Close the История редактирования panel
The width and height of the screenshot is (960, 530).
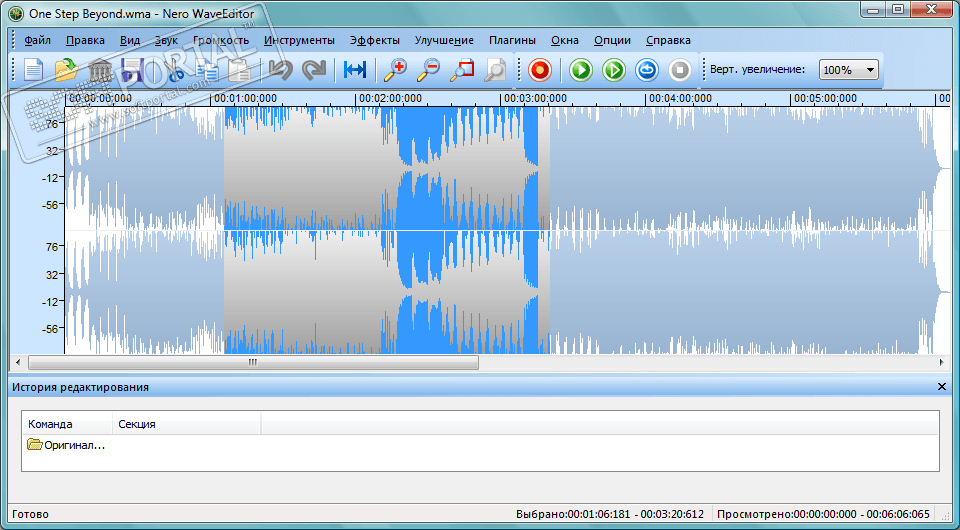point(942,387)
